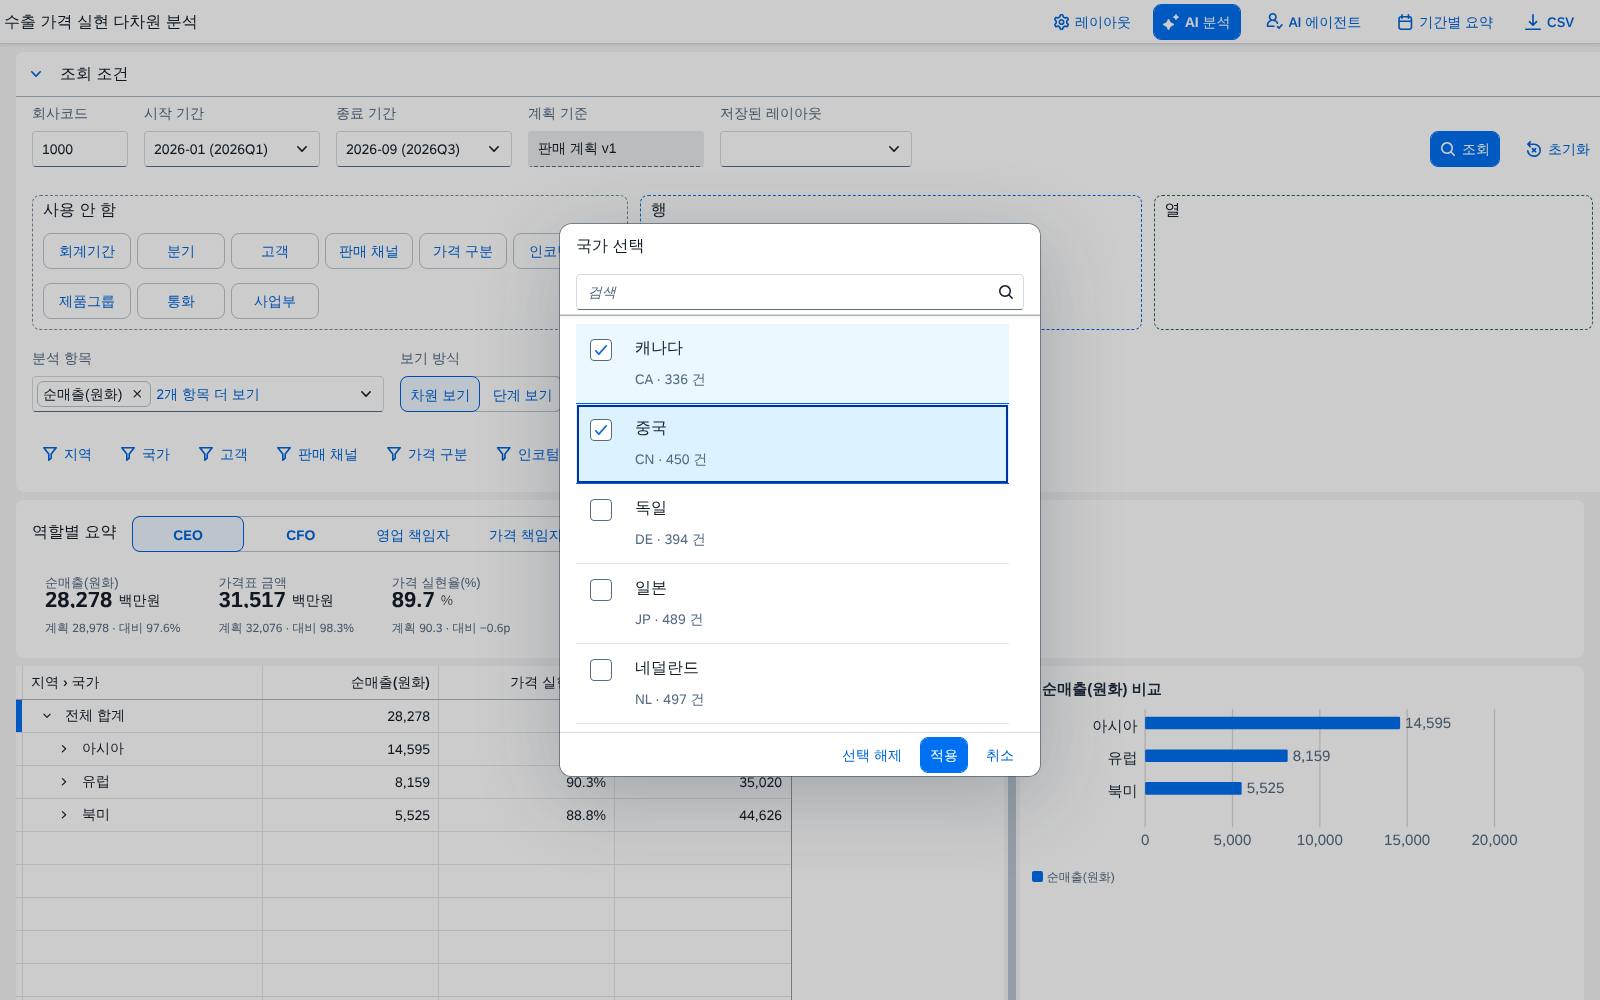Switch to the CFO role tab
The height and width of the screenshot is (1000, 1600).
point(301,534)
